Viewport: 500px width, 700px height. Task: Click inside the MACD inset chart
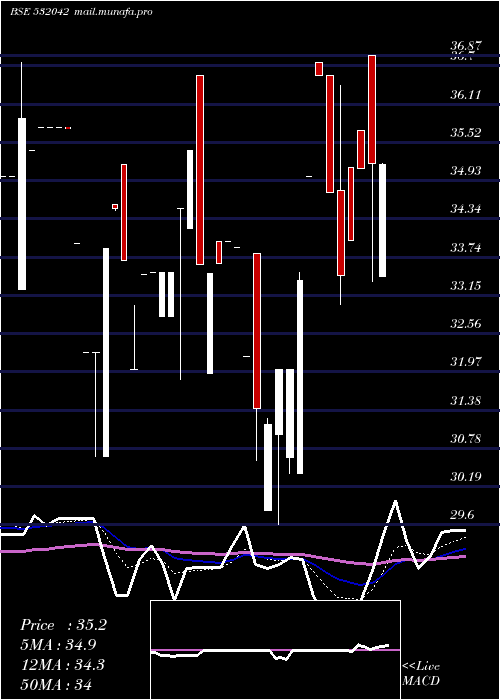point(275,650)
